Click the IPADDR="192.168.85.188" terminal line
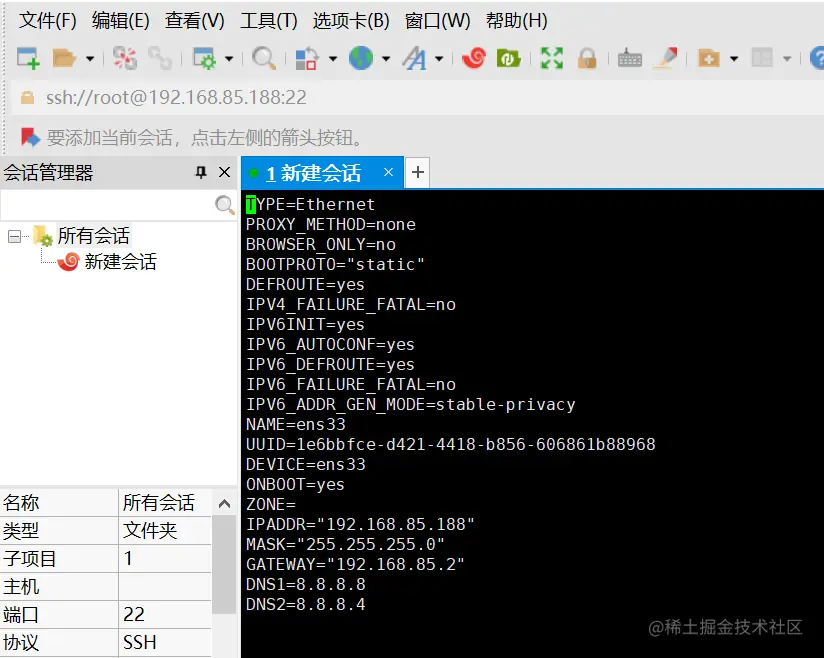824x658 pixels. 360,524
